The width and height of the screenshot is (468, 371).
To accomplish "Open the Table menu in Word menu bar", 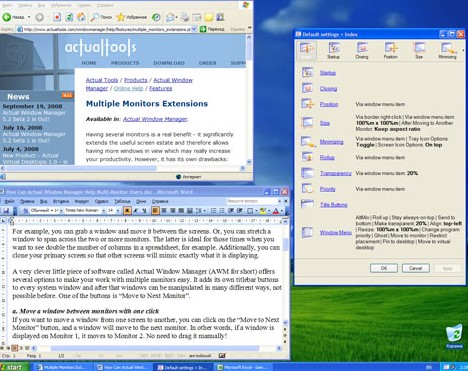I will (122, 201).
